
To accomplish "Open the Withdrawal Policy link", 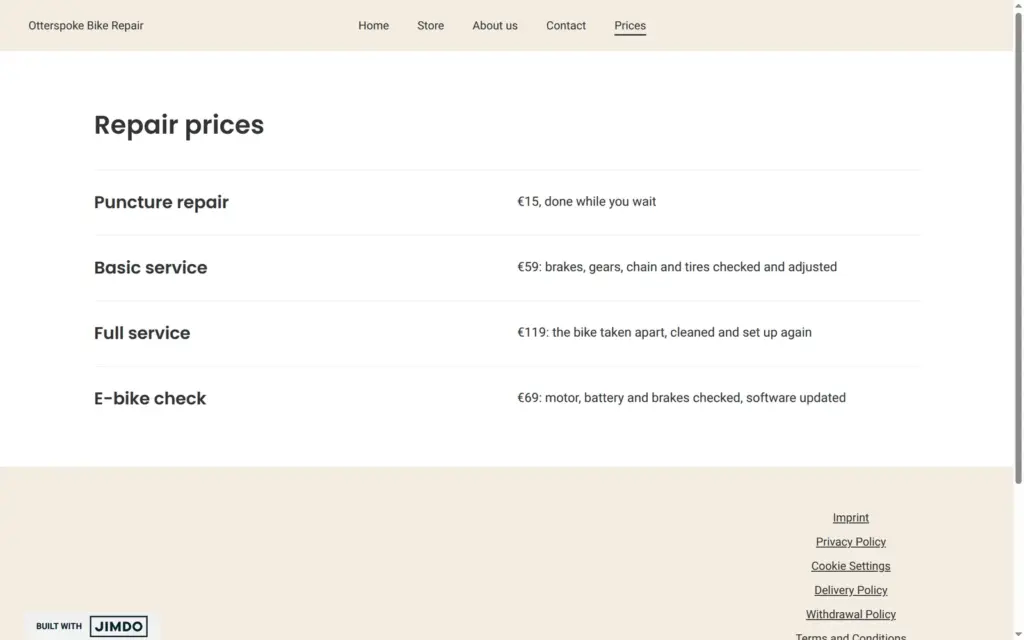I will tap(850, 614).
